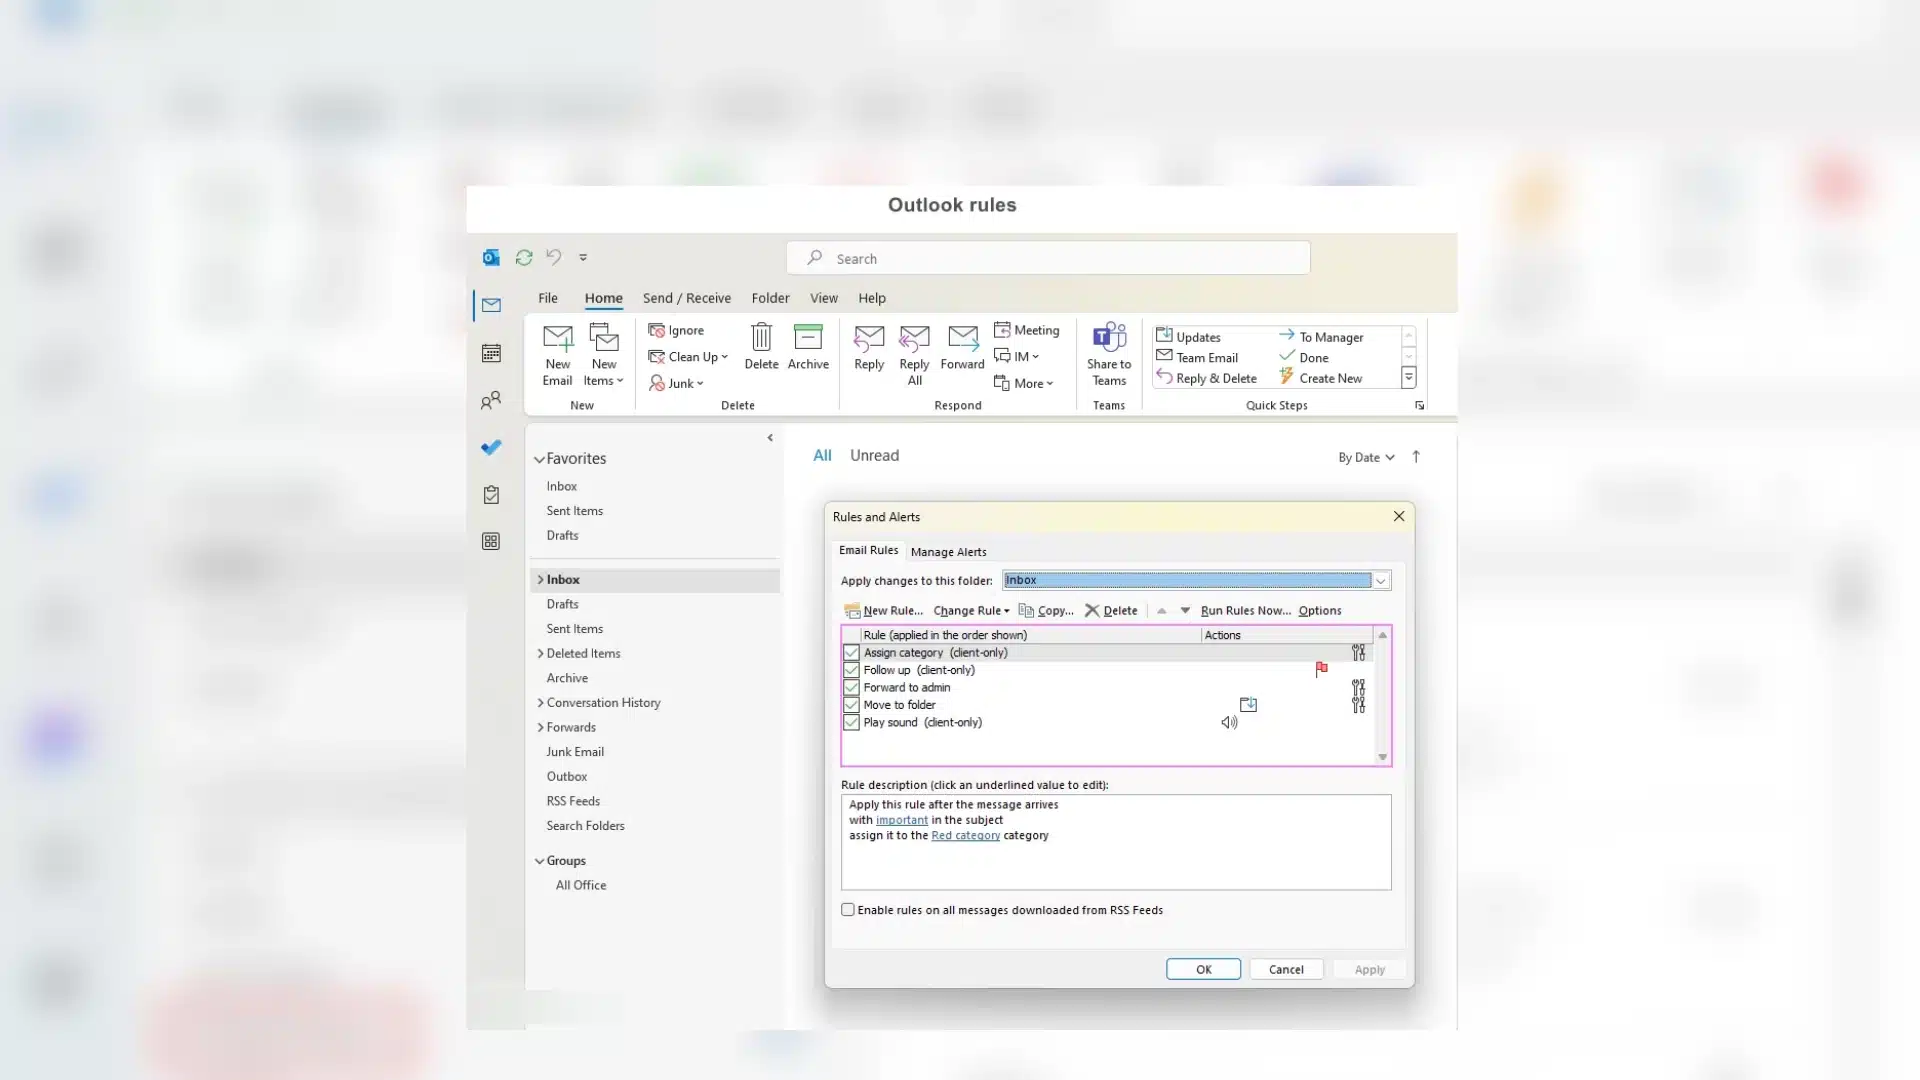Switch to the Manage Alerts tab
This screenshot has height=1080, width=1920.
[949, 552]
